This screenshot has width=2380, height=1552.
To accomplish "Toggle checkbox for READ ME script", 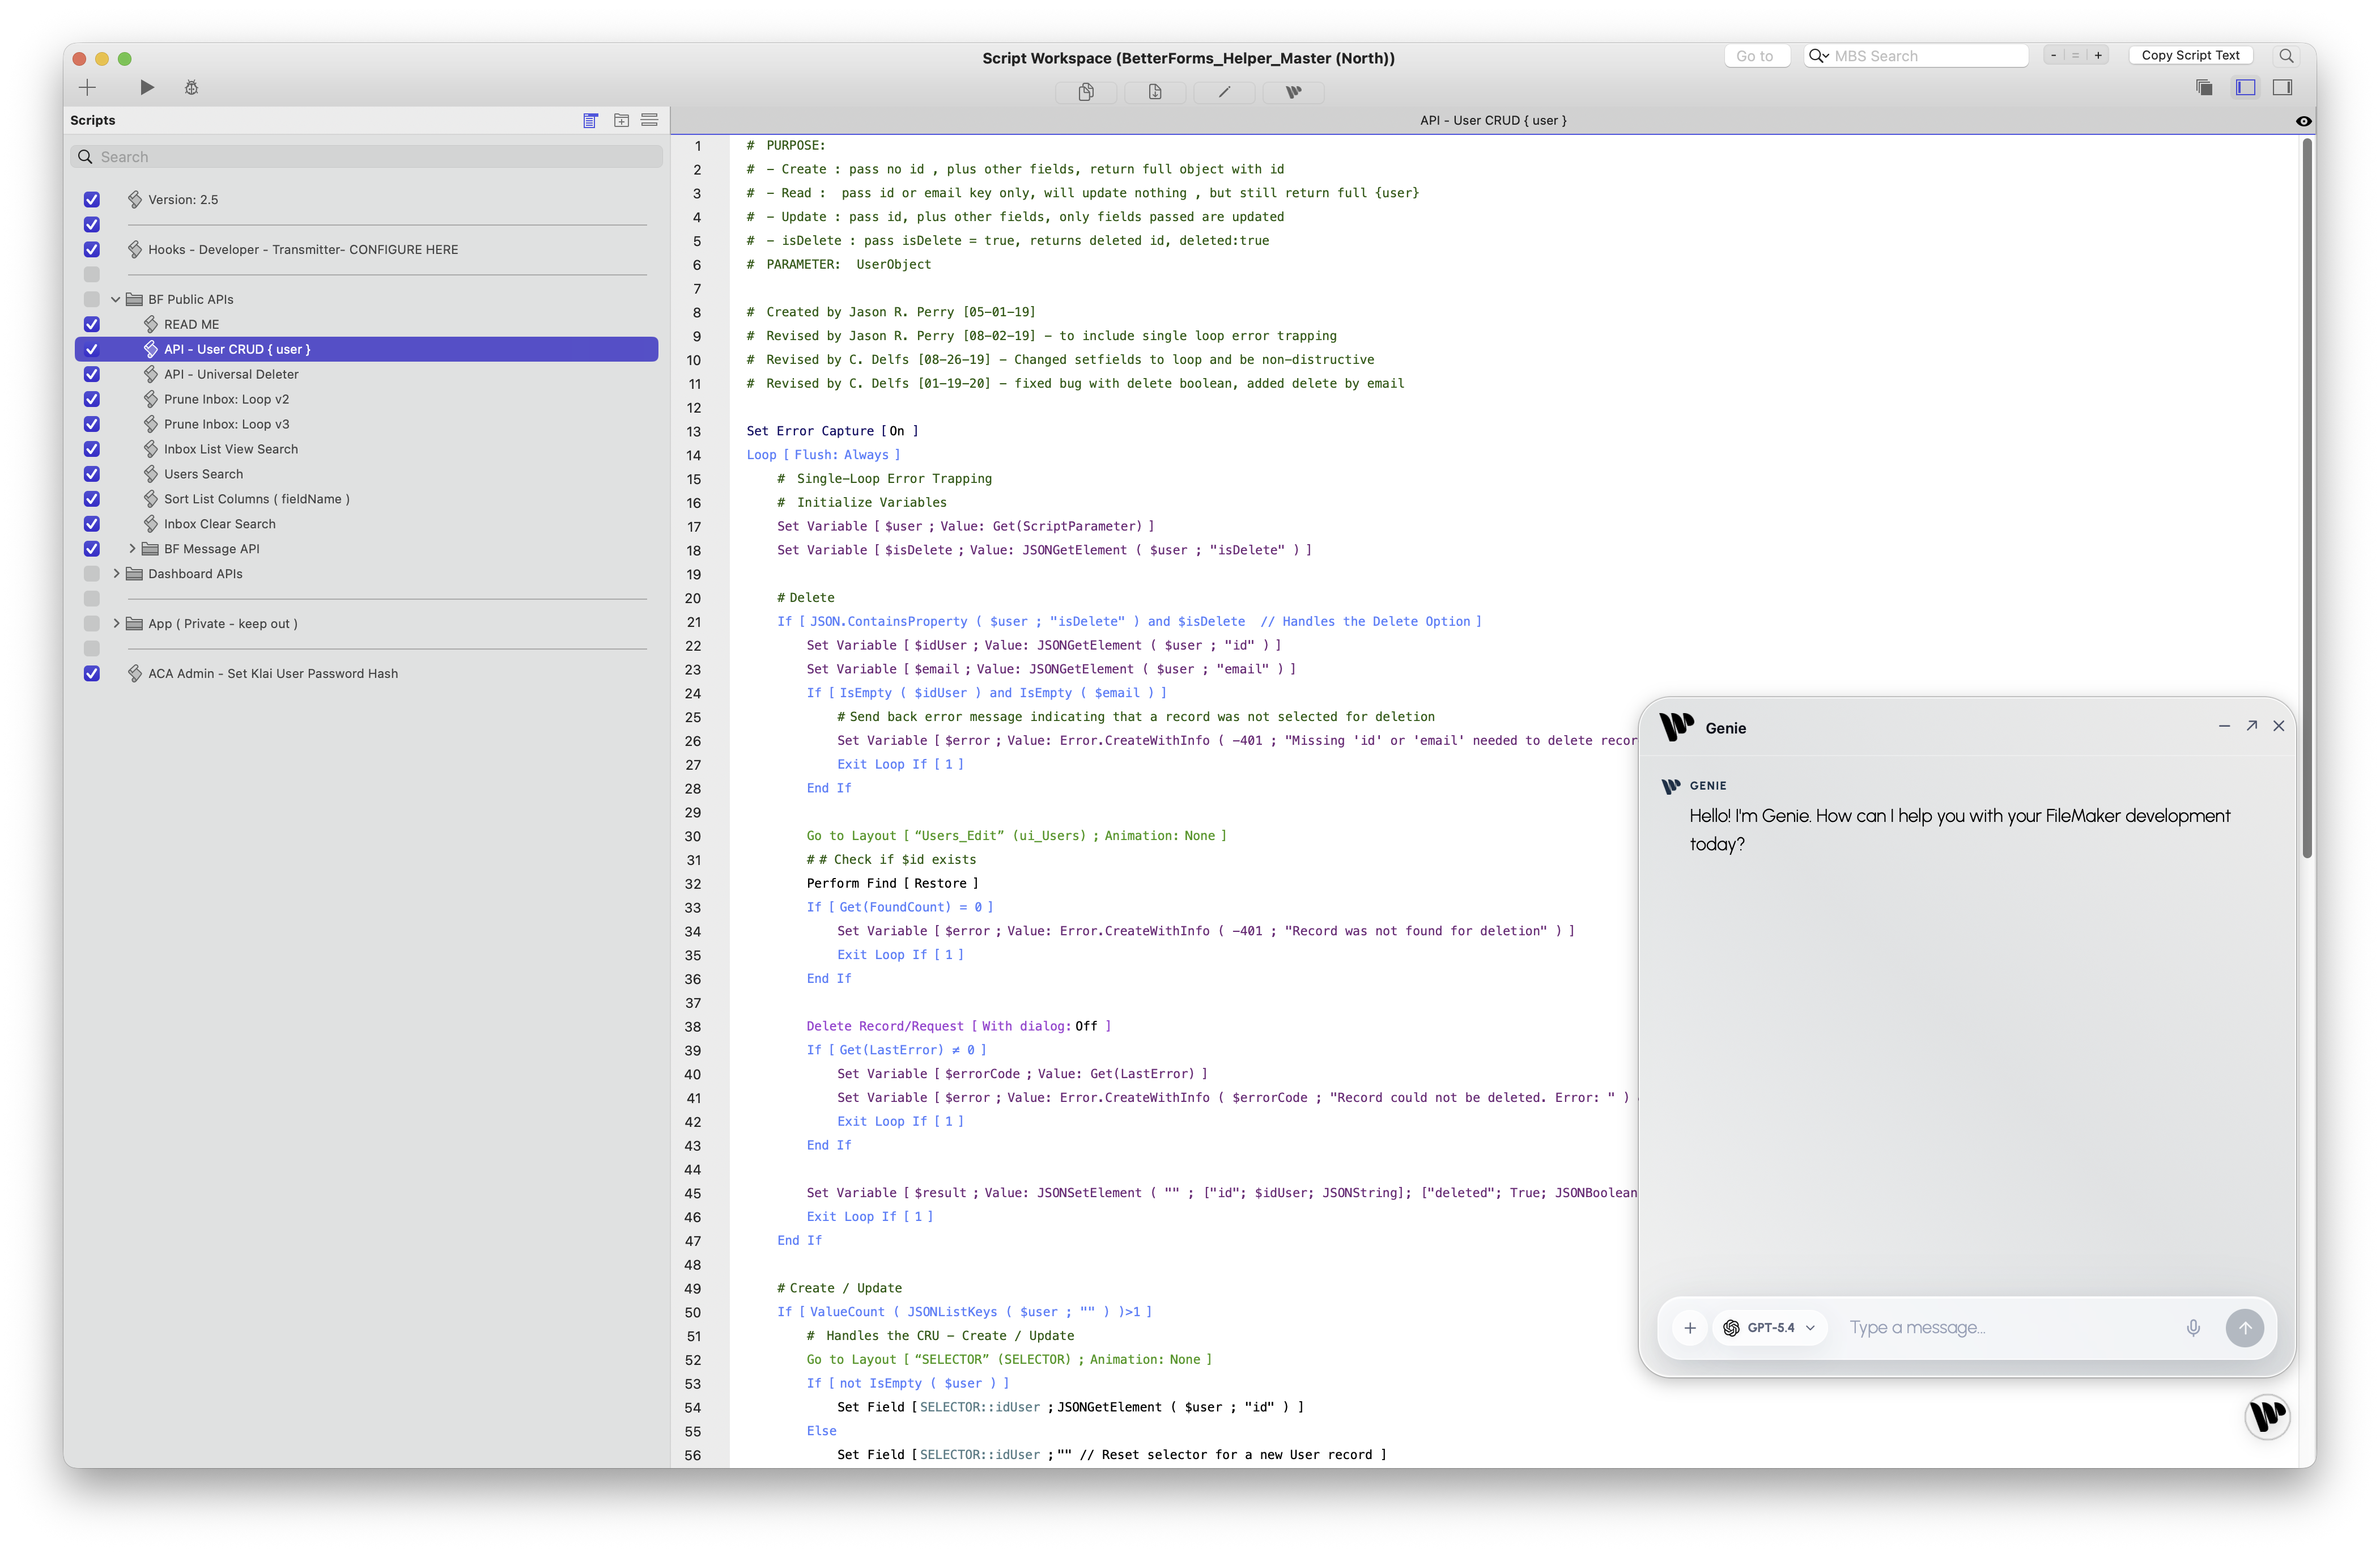I will 92,325.
